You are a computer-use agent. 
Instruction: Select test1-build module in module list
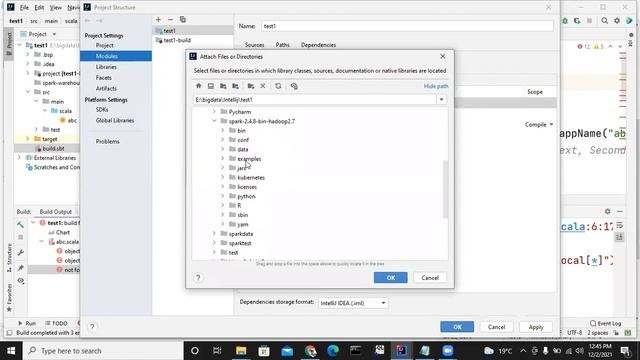pos(177,40)
